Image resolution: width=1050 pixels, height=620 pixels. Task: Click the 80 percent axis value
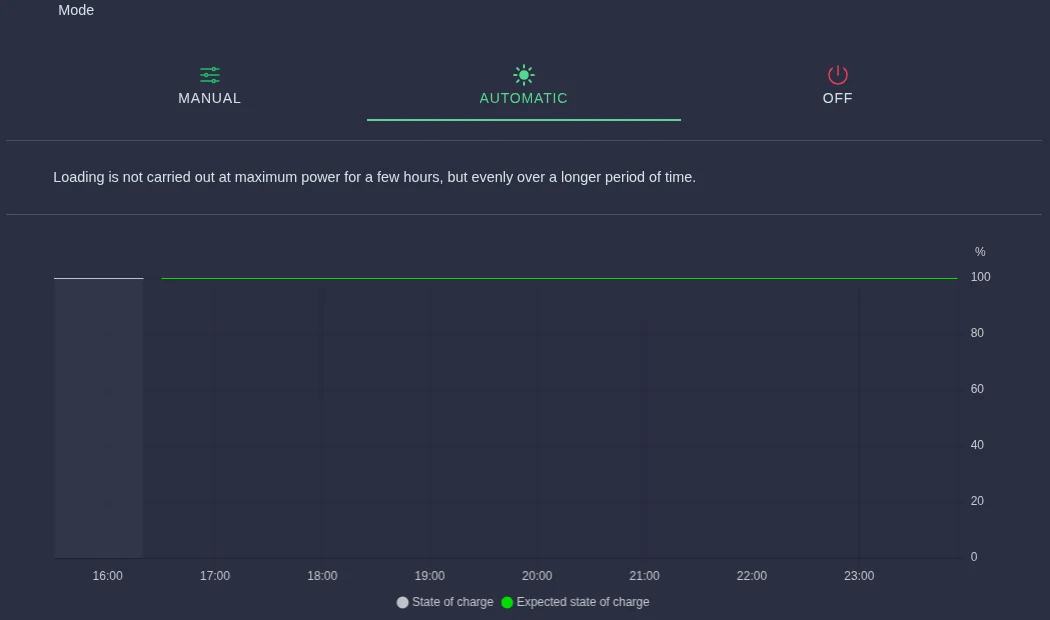point(977,333)
